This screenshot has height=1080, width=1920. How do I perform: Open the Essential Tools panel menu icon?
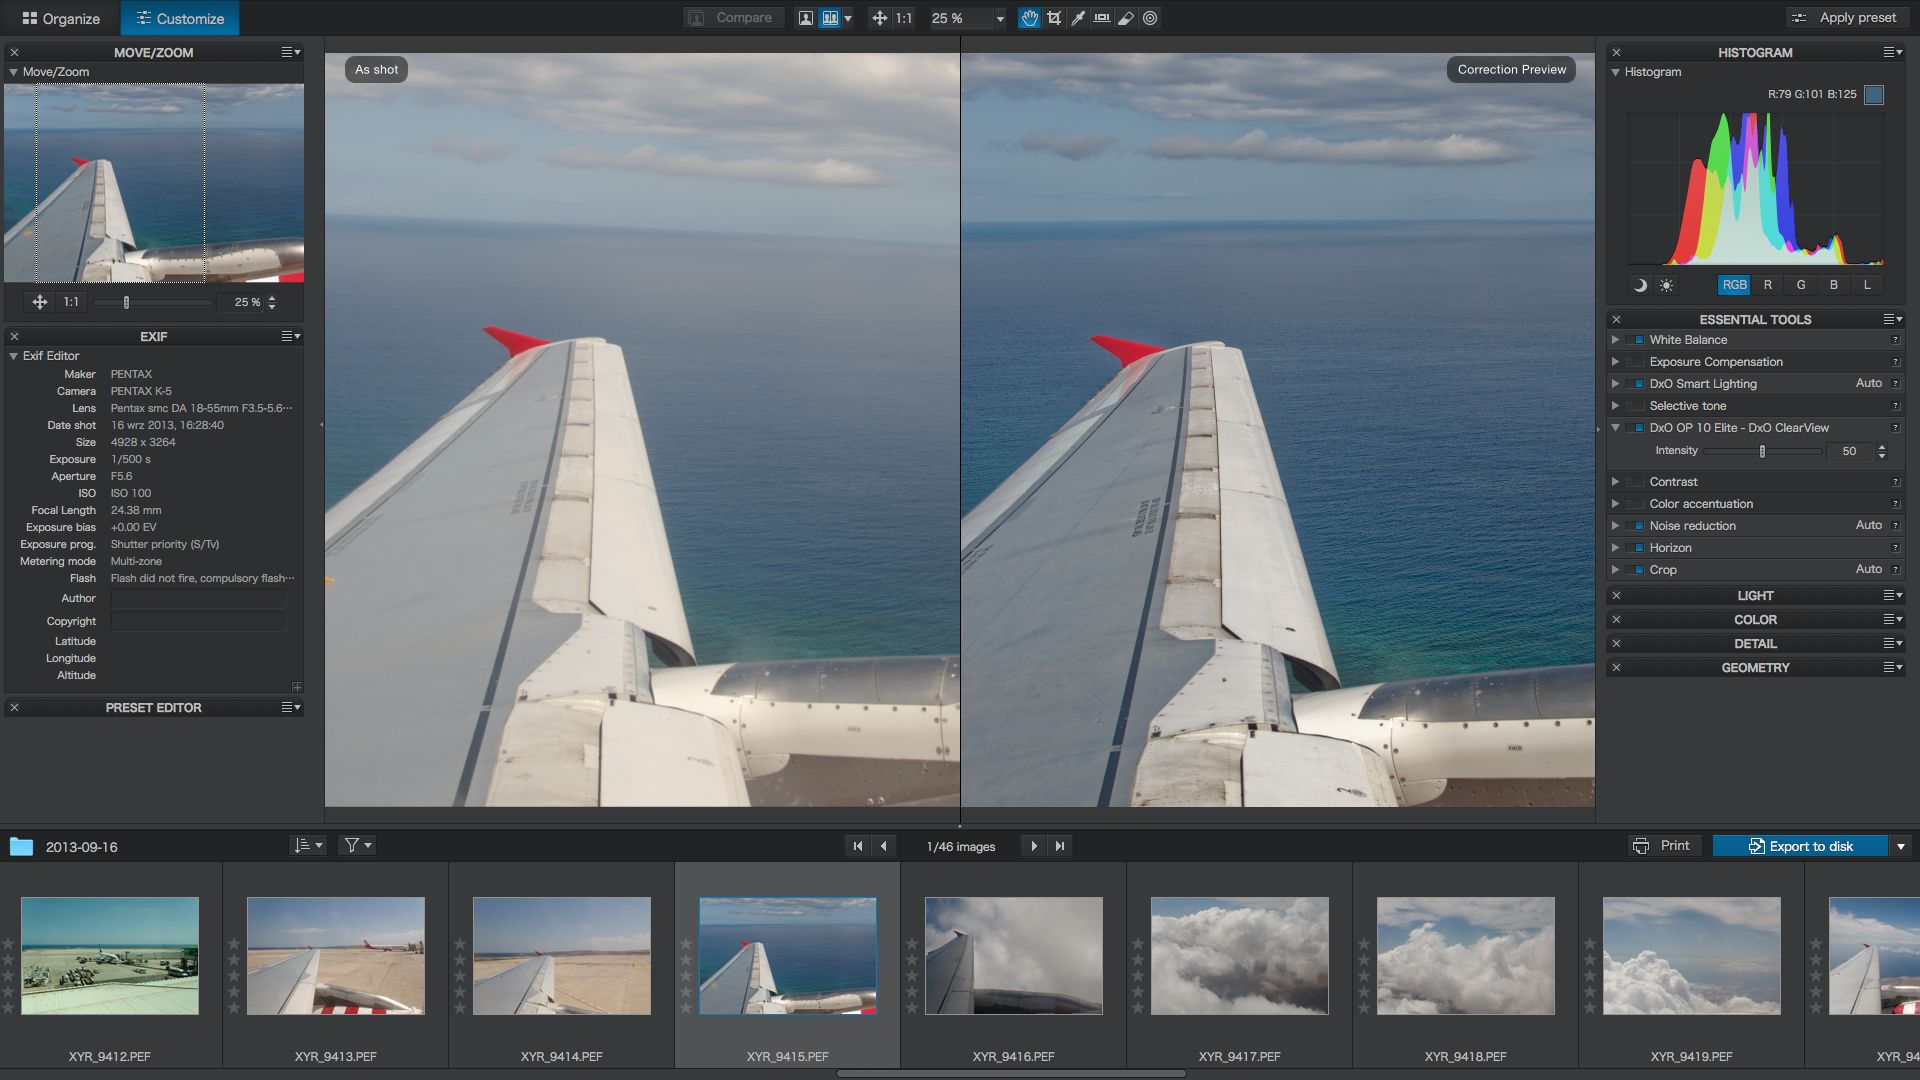(x=1892, y=319)
